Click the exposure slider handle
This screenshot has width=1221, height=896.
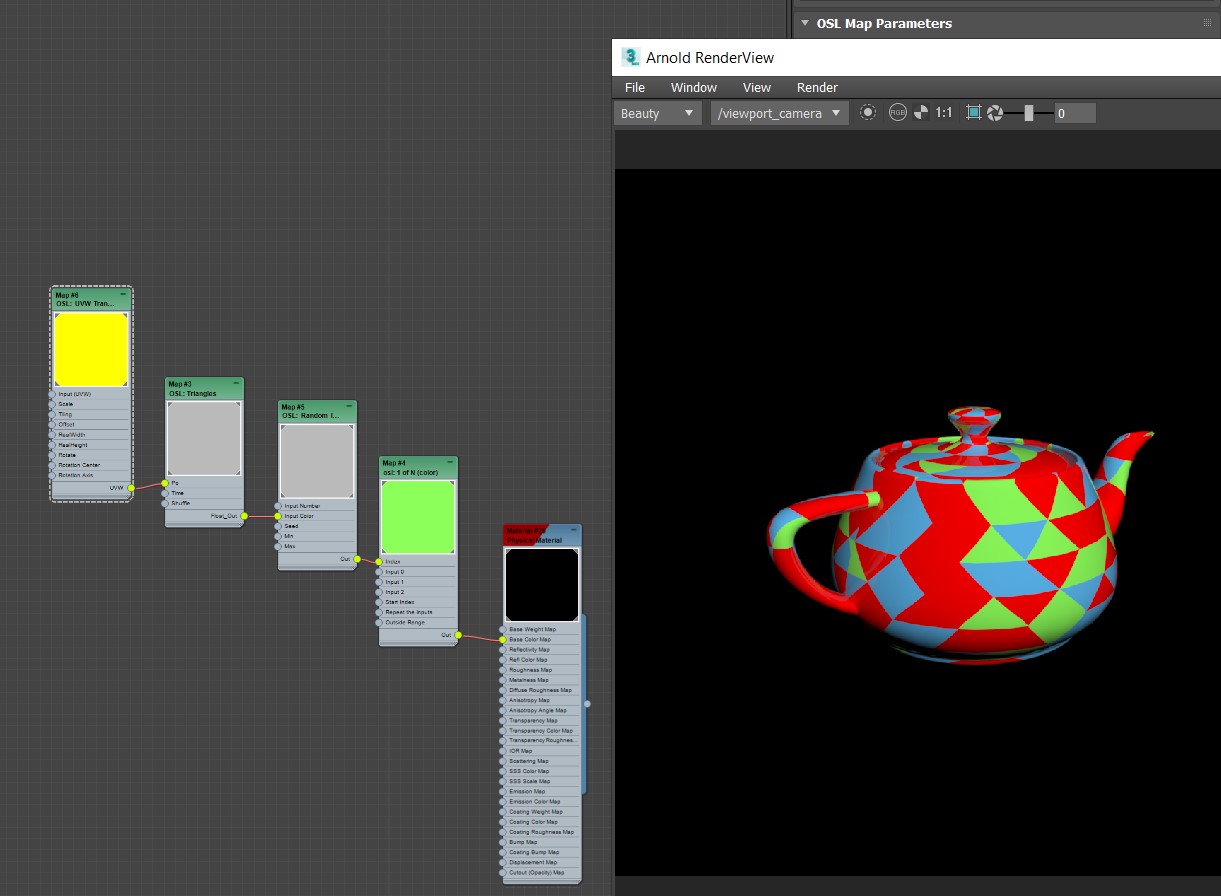[1028, 113]
